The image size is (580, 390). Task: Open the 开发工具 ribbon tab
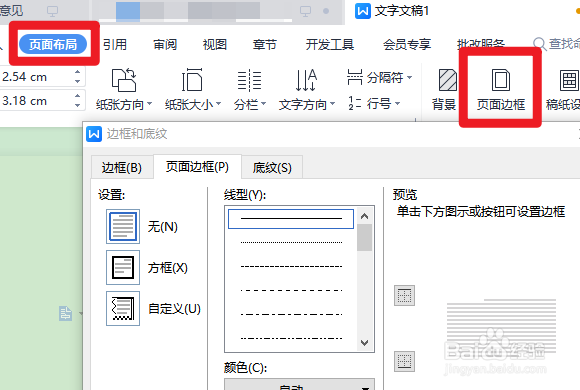point(330,44)
